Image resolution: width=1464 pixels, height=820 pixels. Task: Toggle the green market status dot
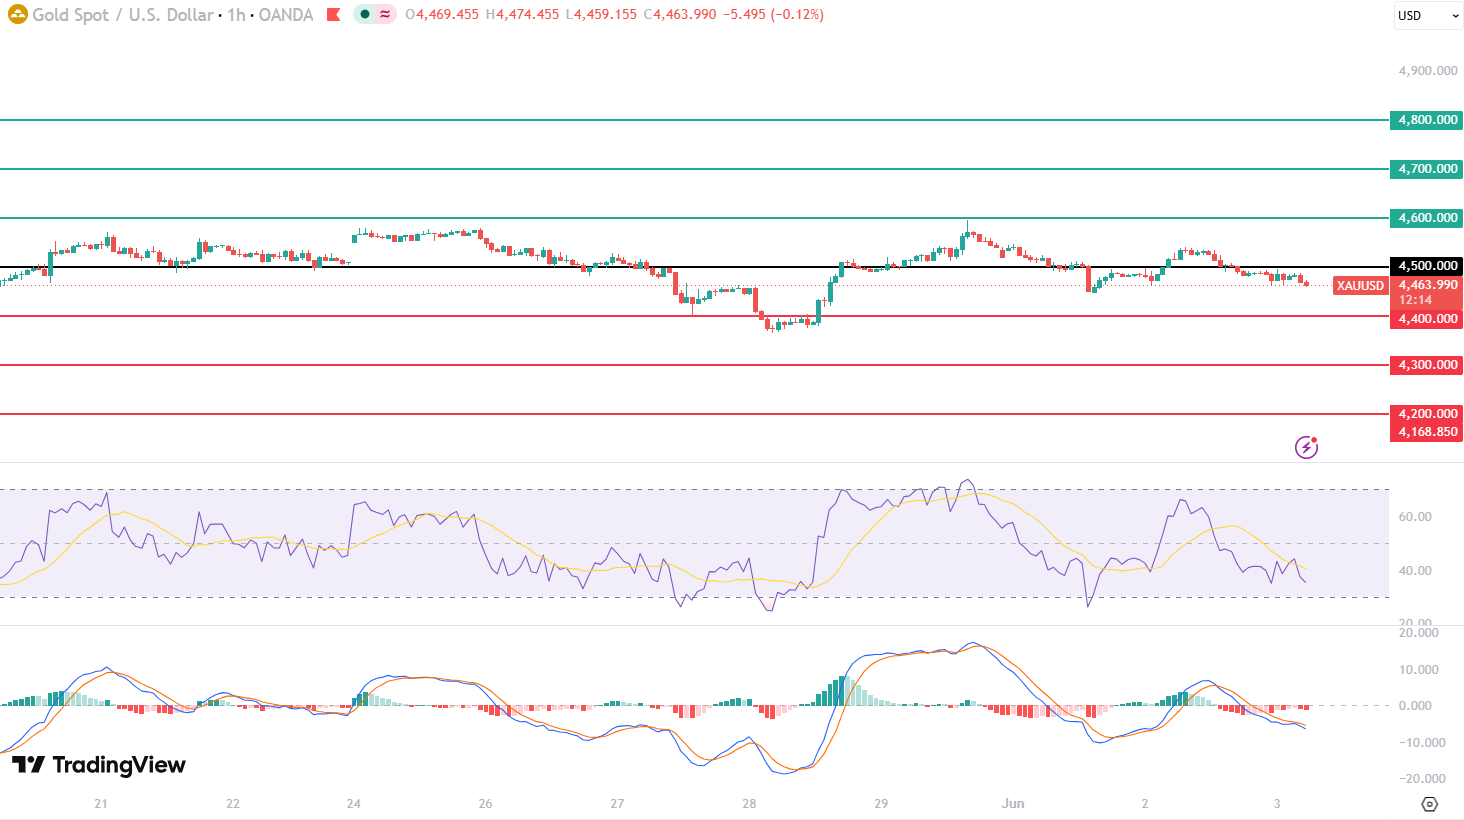[365, 15]
